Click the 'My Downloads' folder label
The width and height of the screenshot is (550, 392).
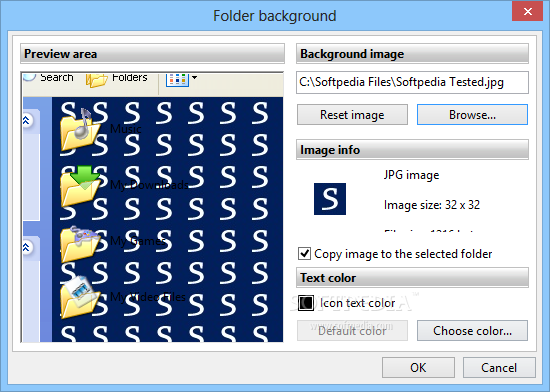(149, 185)
